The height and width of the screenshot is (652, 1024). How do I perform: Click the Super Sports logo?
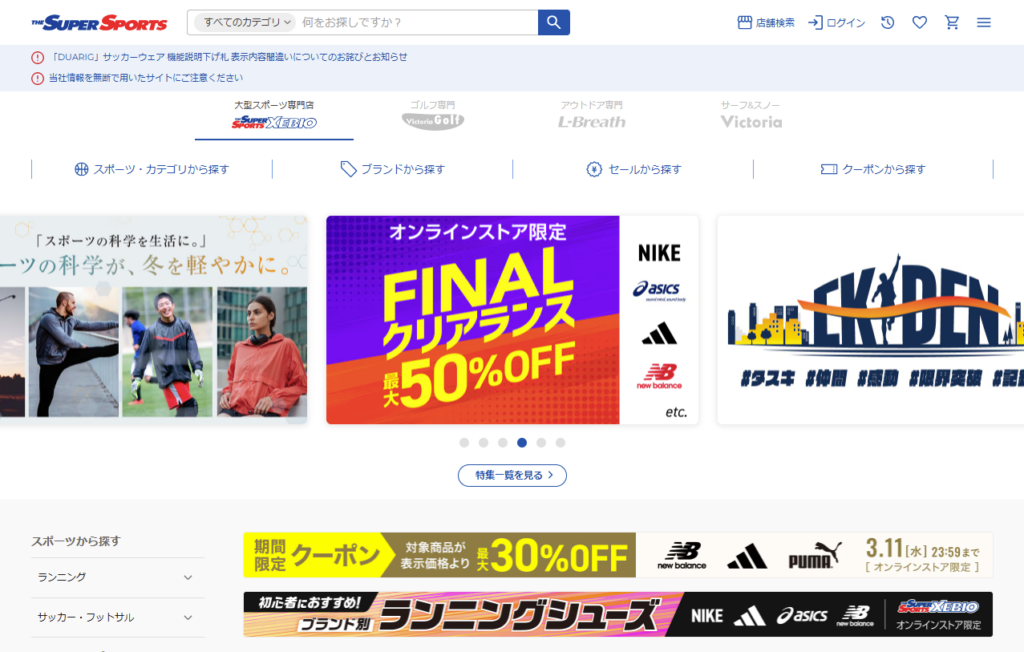(x=99, y=23)
